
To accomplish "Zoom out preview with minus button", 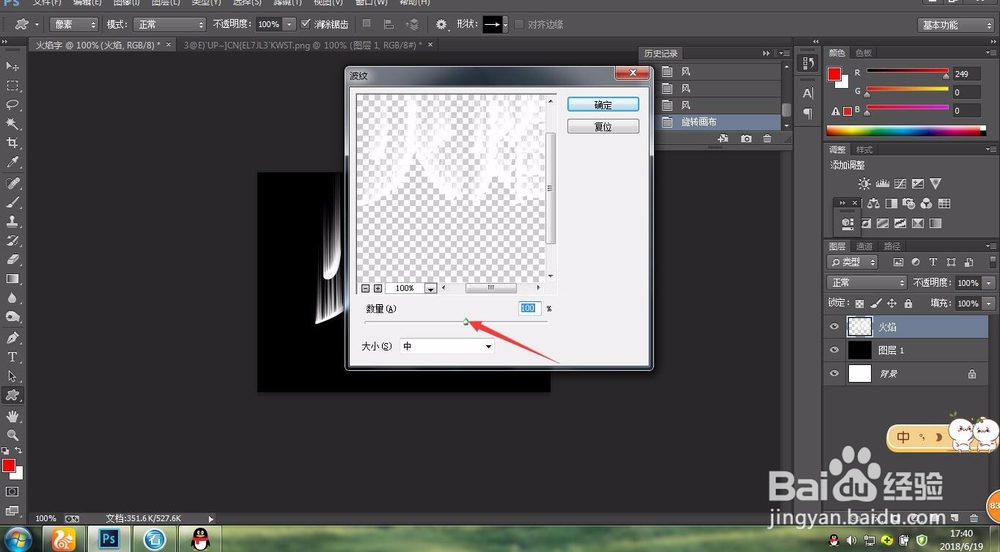I will pos(365,288).
